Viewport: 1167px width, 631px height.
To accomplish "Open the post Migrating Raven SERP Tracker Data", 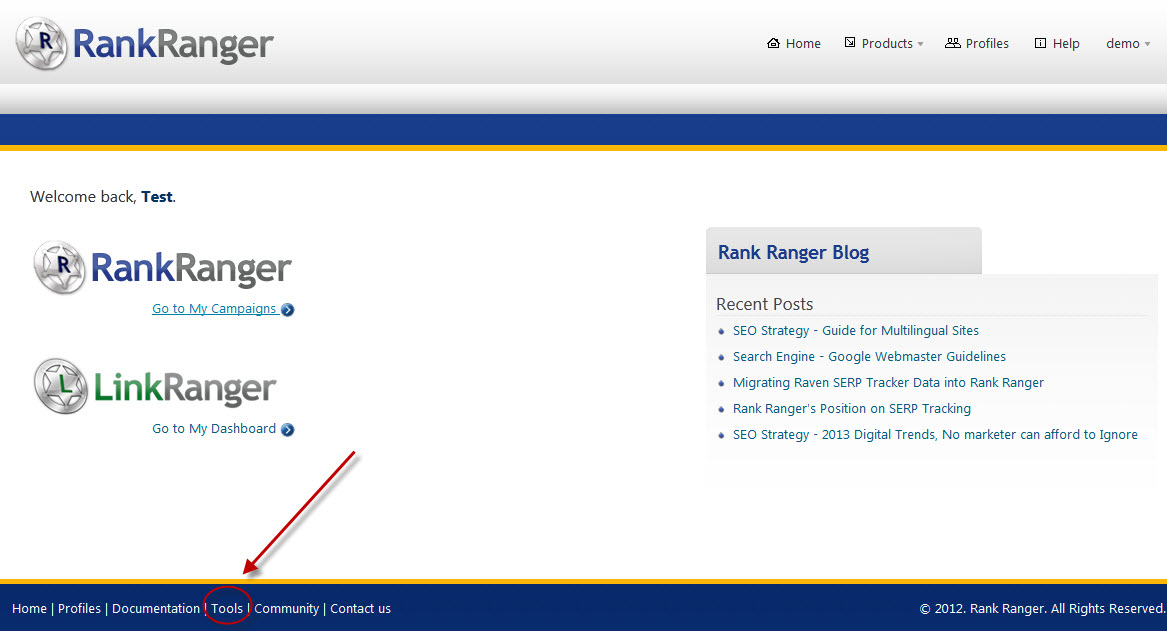I will coord(888,382).
